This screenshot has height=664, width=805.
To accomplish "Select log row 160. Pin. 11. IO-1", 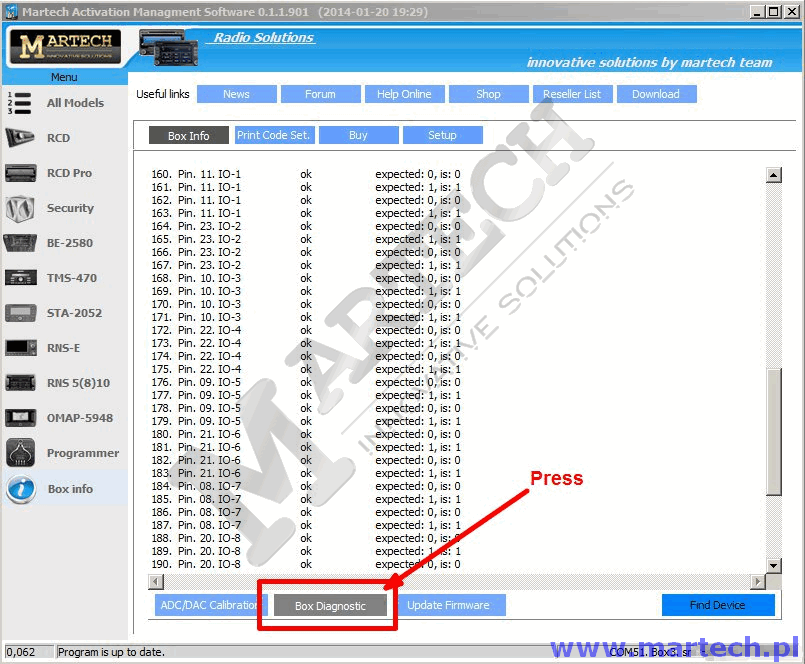I will point(306,174).
